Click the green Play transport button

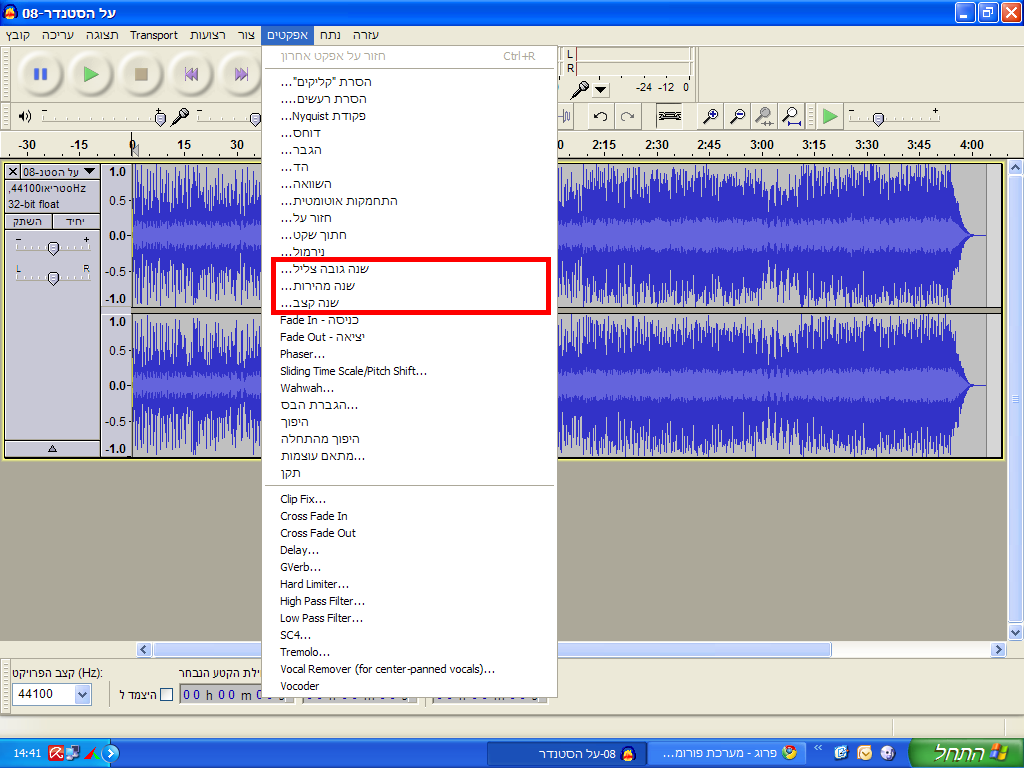point(91,74)
